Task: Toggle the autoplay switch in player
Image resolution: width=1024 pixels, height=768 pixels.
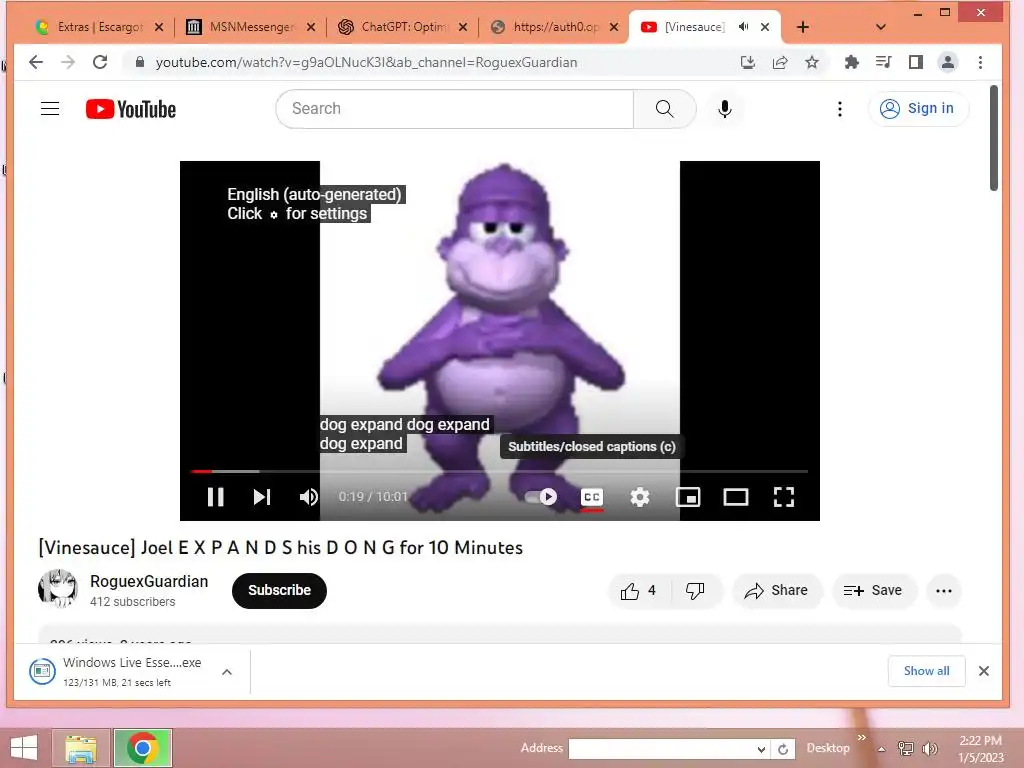Action: click(541, 497)
